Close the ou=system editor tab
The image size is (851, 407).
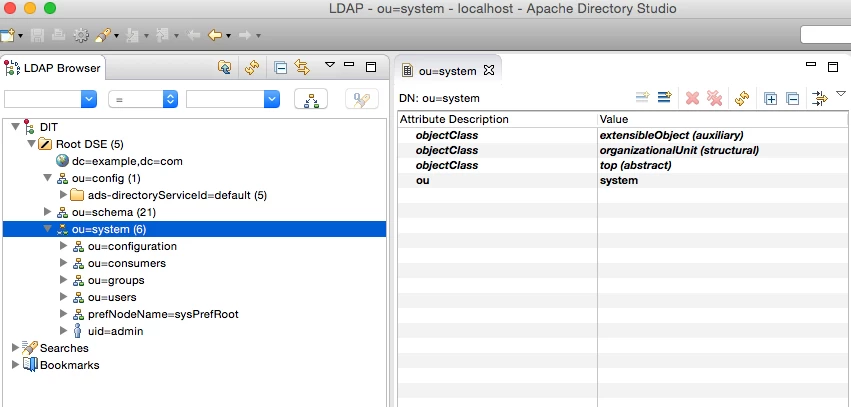pyautogui.click(x=489, y=70)
